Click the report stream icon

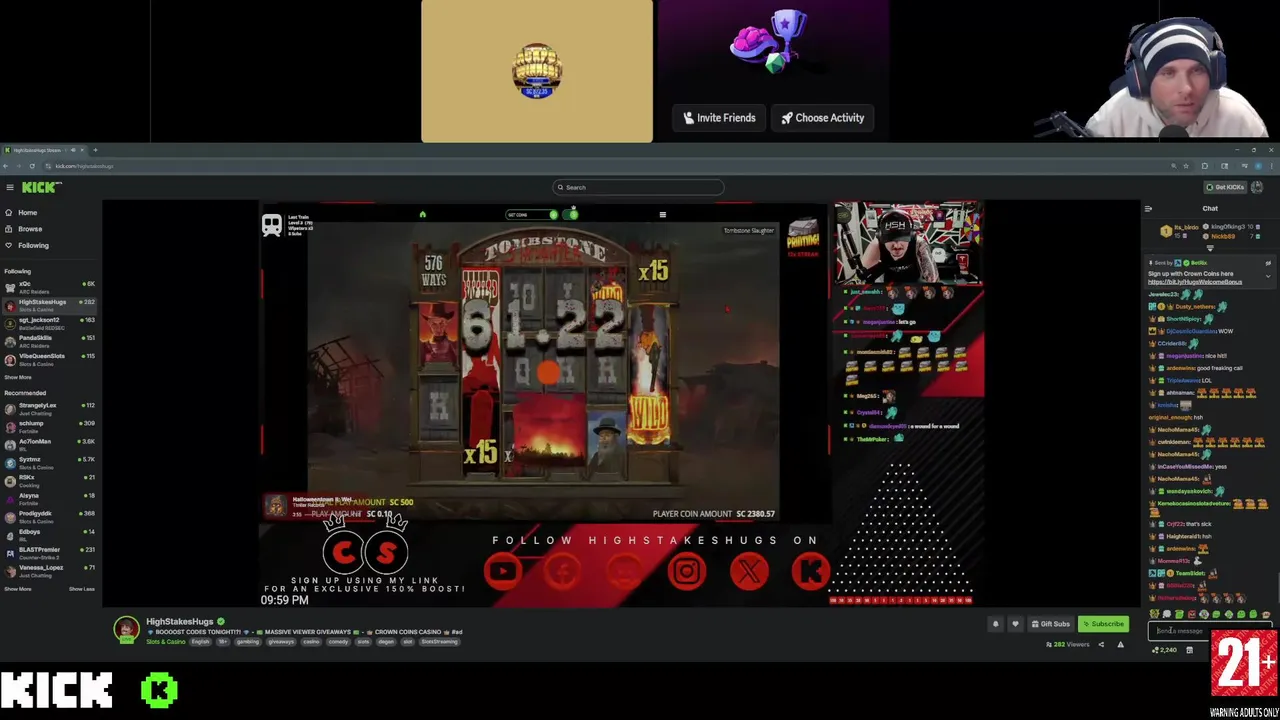coord(1120,645)
